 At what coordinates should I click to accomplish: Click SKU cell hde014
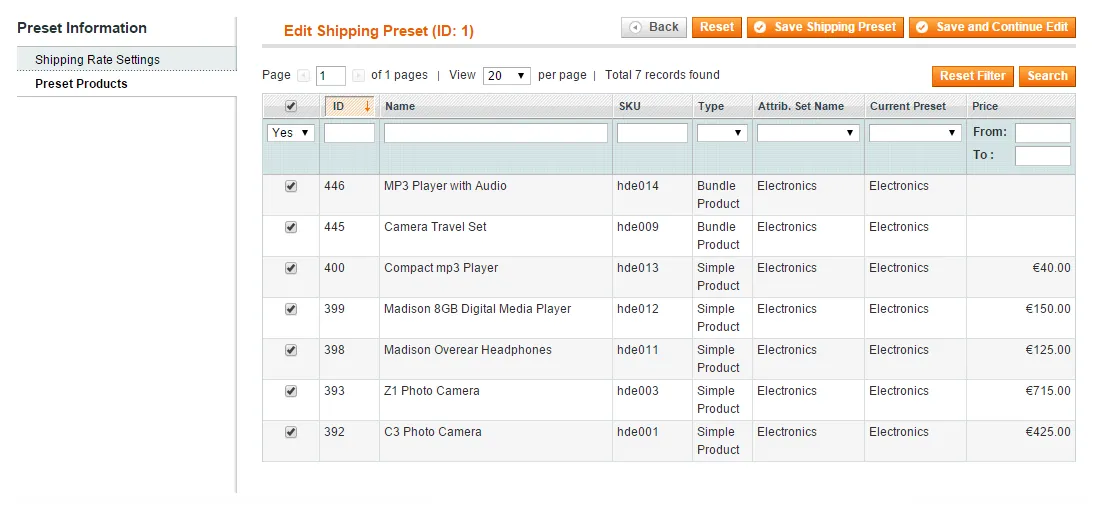tap(638, 186)
